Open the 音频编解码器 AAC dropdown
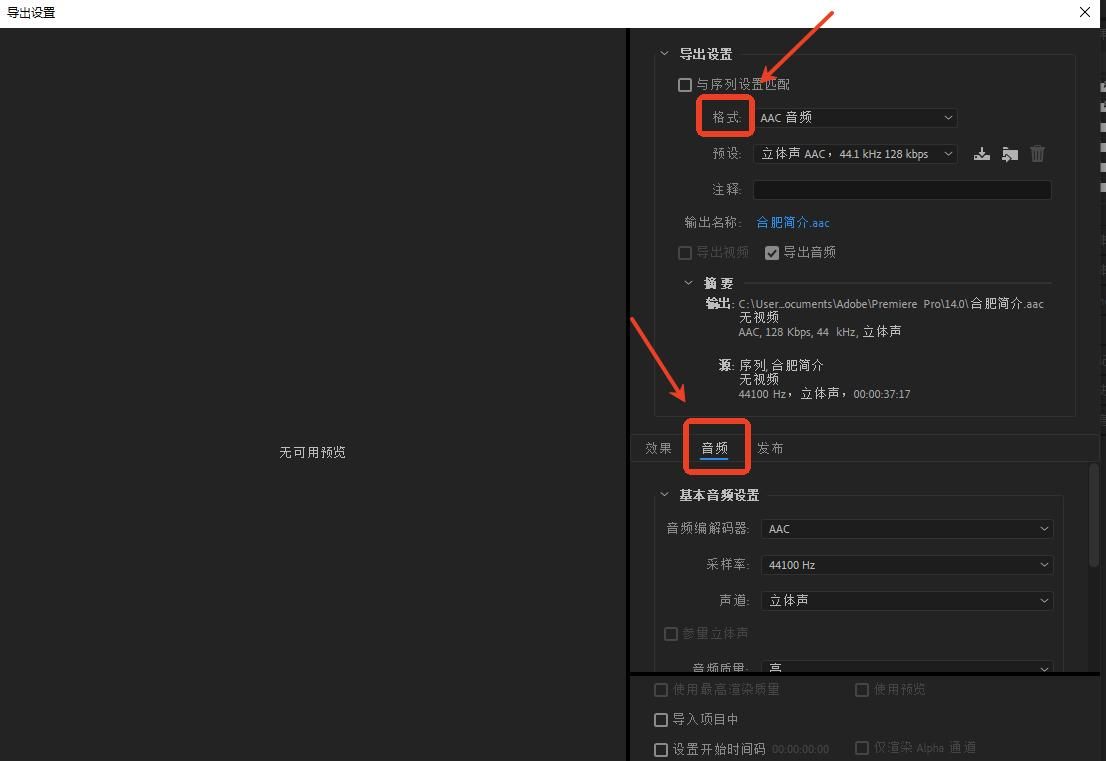1106x761 pixels. click(907, 529)
